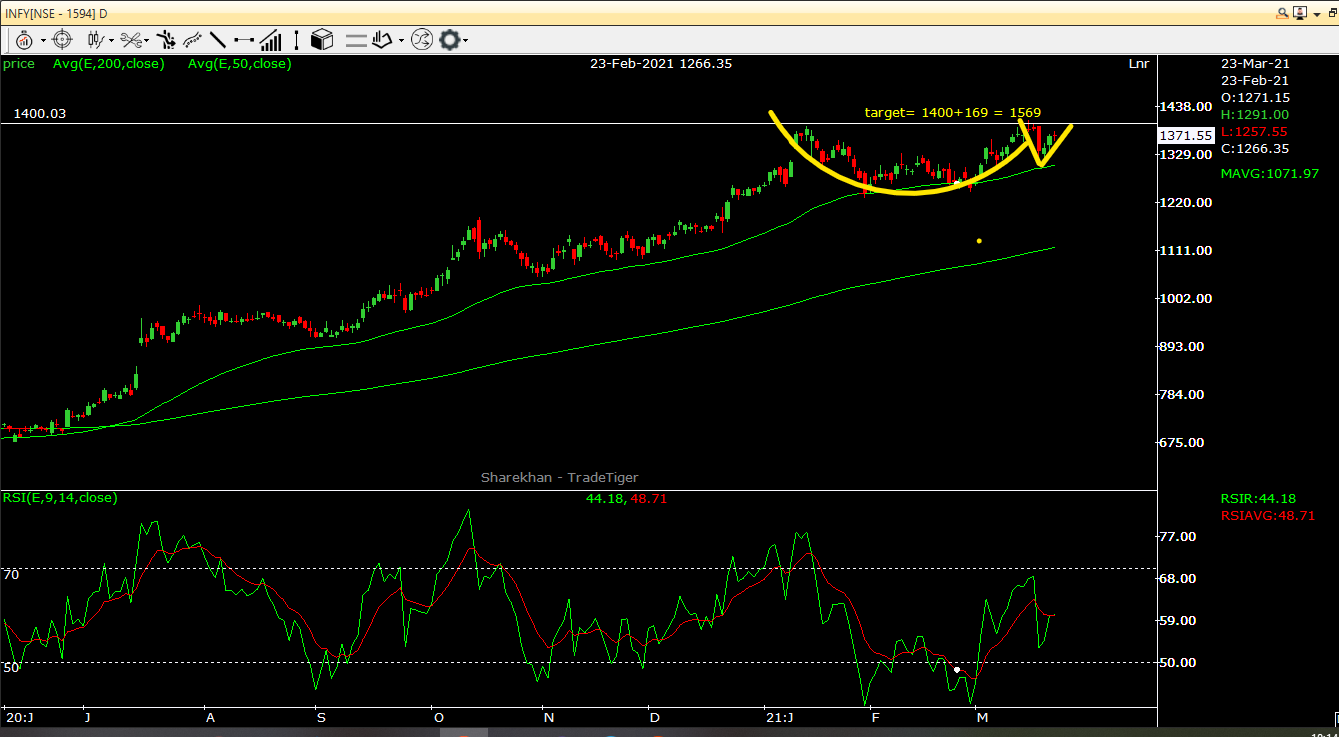Click the 675.00 price axis label
Screen dimensions: 1339x737
pos(1181,443)
